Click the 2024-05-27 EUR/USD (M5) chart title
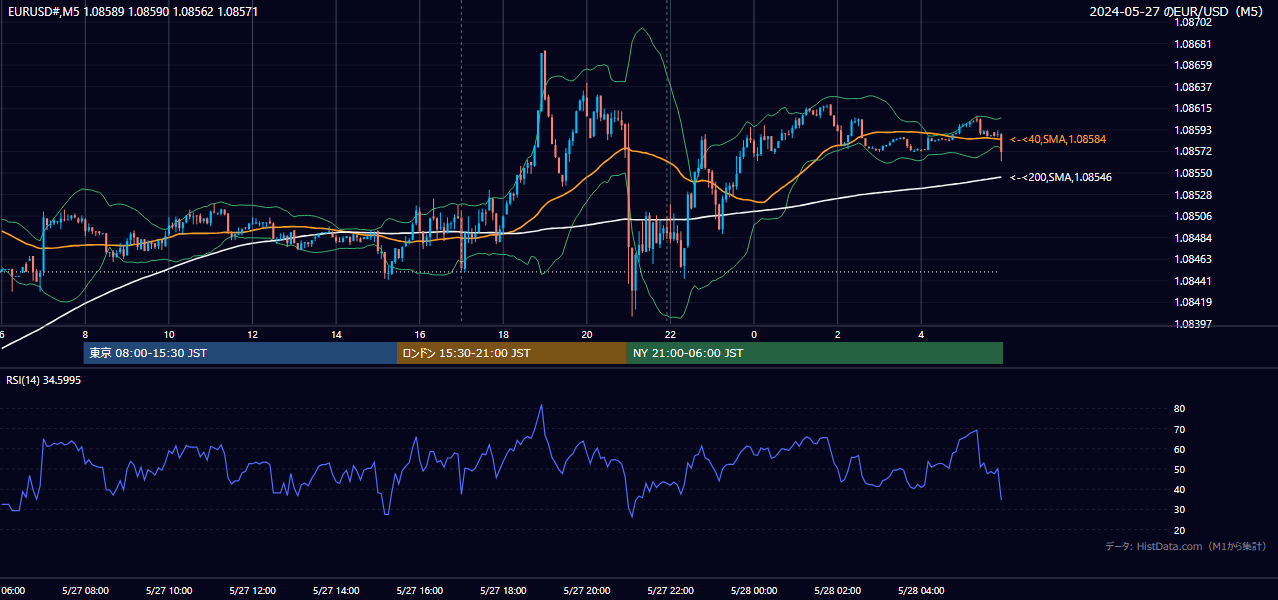1278x600 pixels. point(1177,11)
